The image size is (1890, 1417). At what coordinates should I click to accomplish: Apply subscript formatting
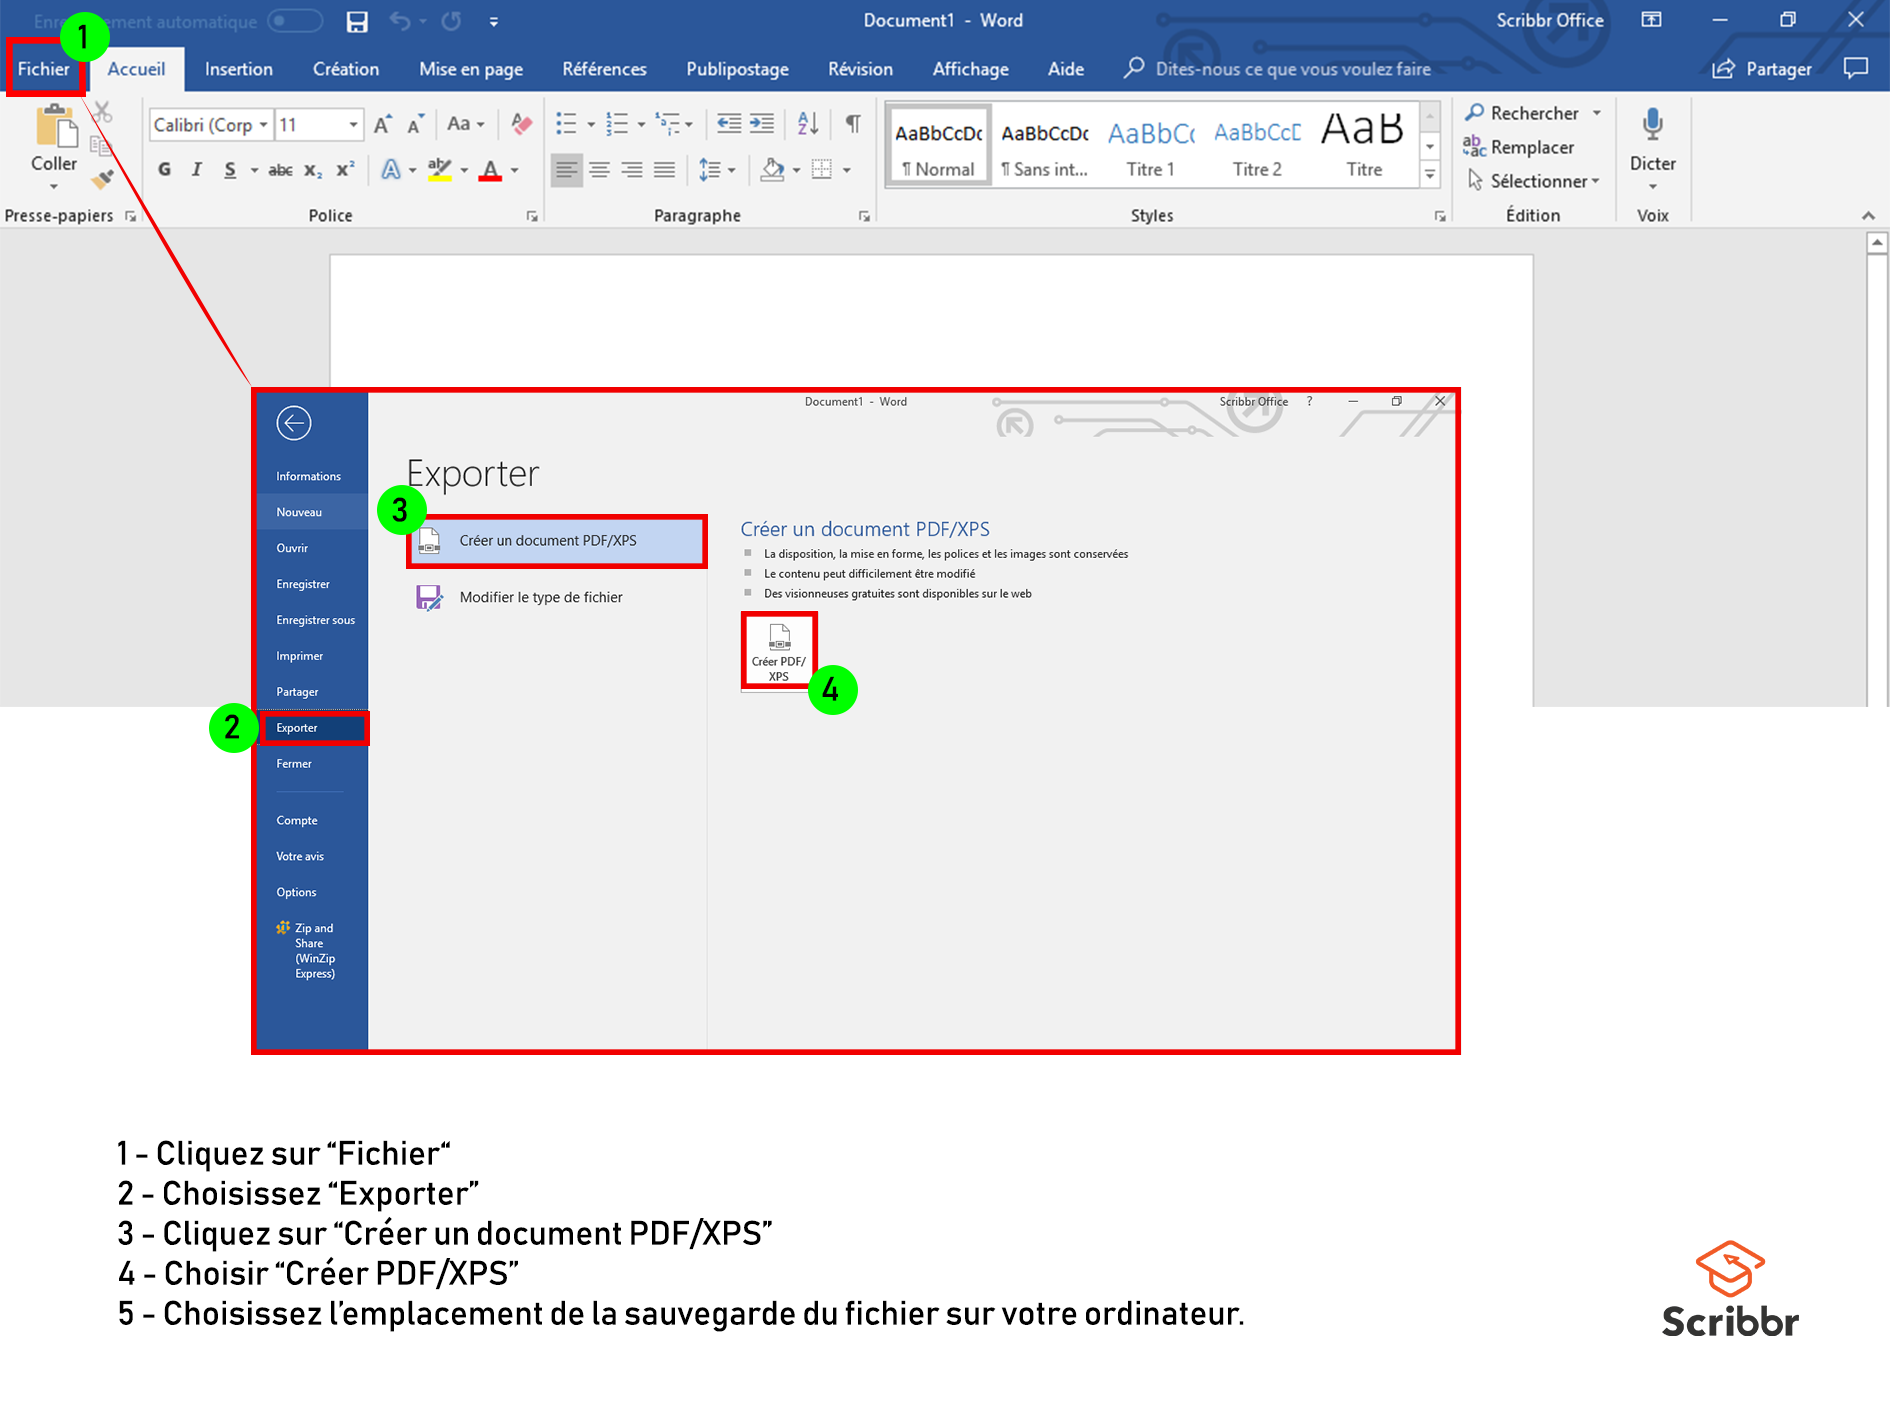tap(313, 170)
